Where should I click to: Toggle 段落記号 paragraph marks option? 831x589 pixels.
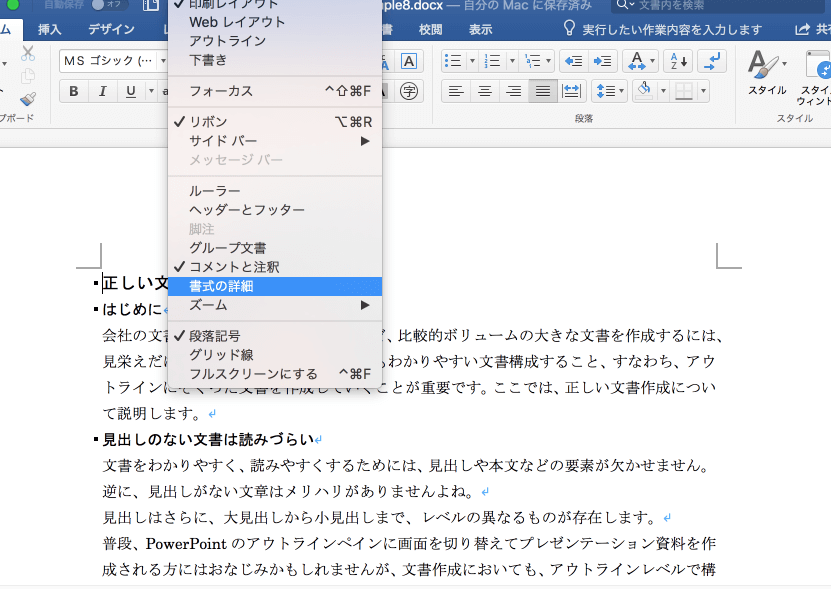coord(275,336)
